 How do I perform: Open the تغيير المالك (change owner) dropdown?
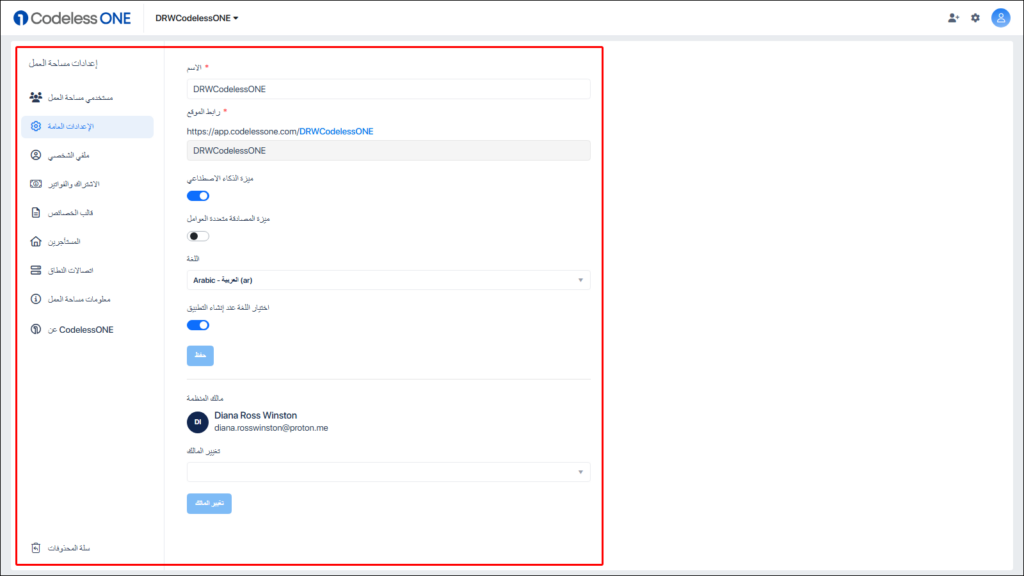coord(389,472)
